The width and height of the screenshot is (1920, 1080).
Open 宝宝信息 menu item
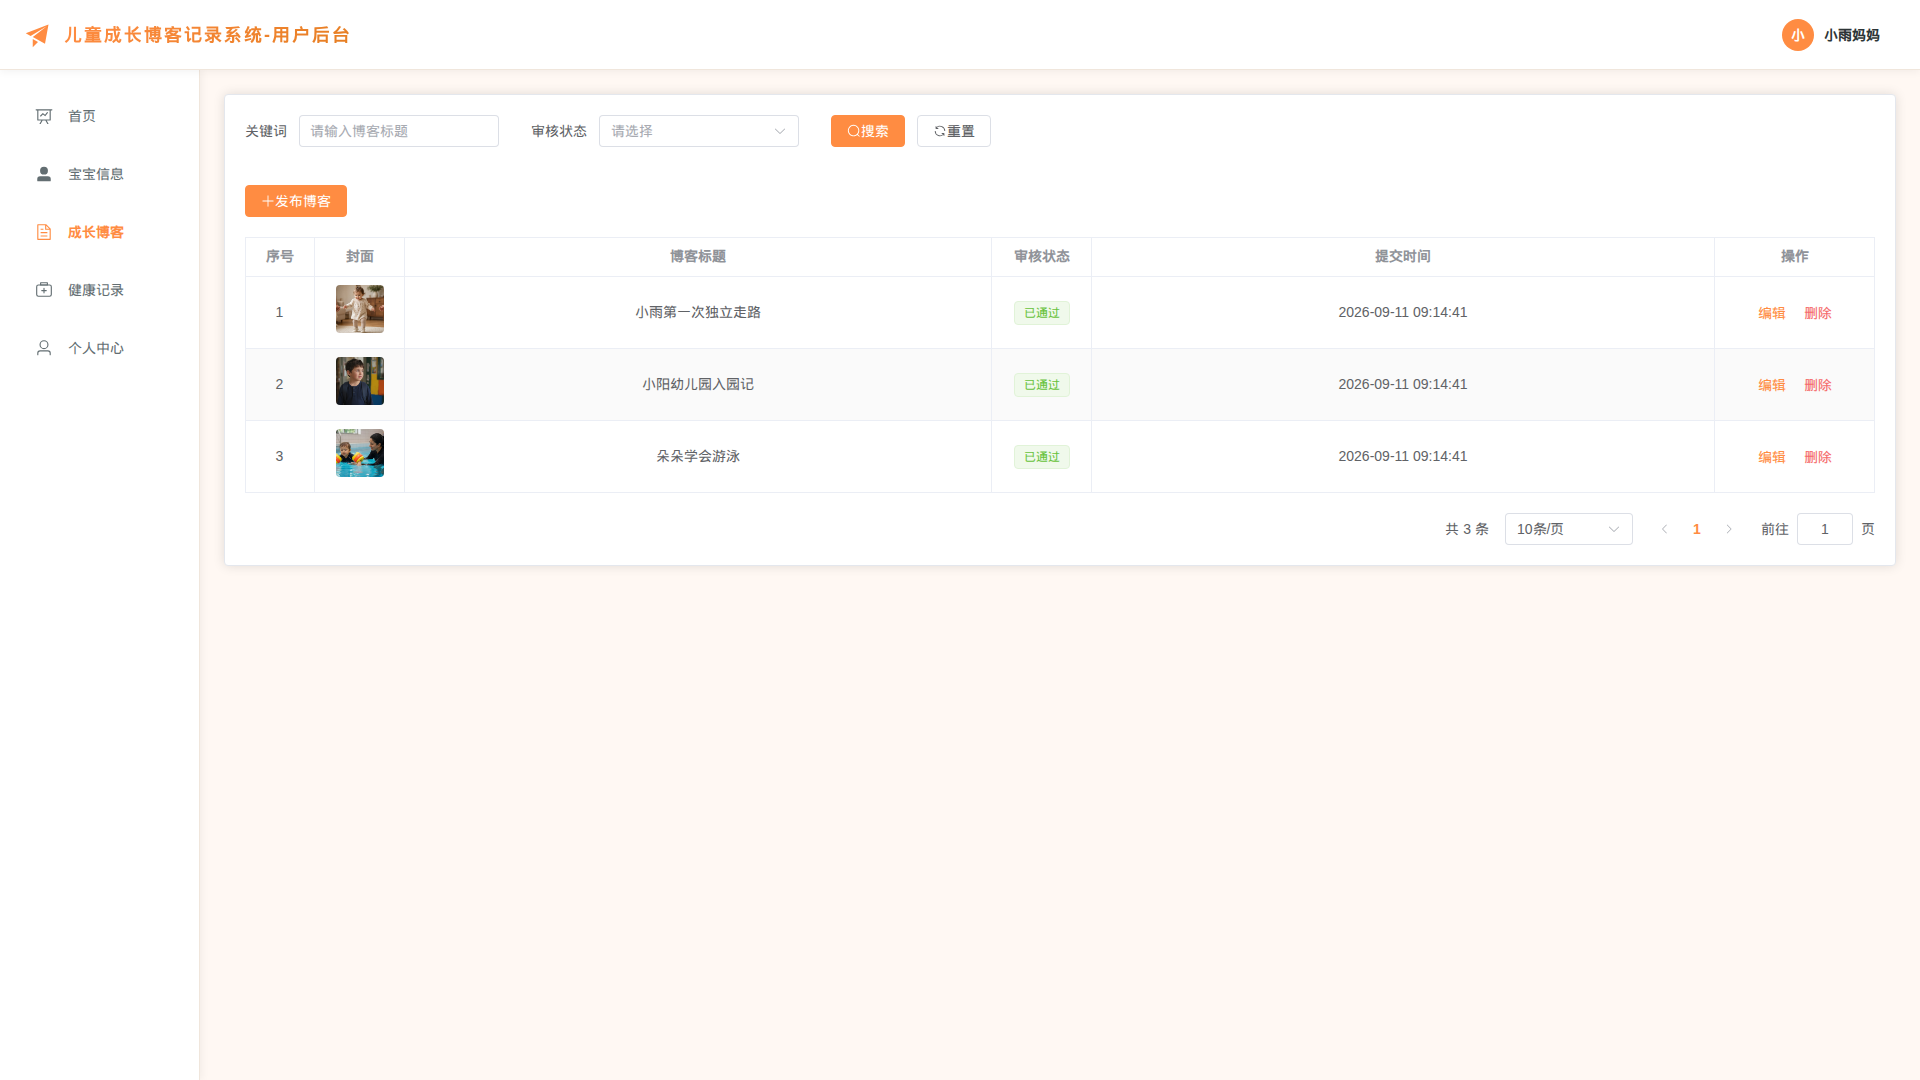pyautogui.click(x=99, y=174)
